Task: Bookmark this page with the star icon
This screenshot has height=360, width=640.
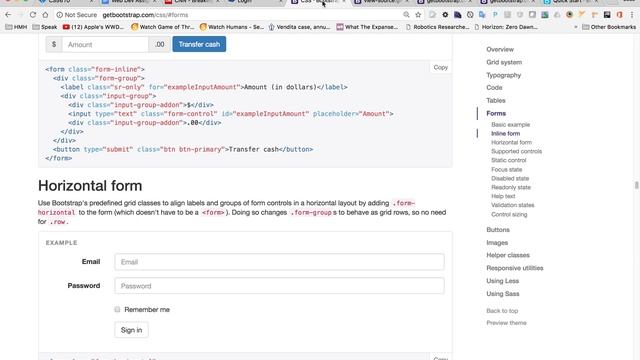Action: click(x=418, y=15)
